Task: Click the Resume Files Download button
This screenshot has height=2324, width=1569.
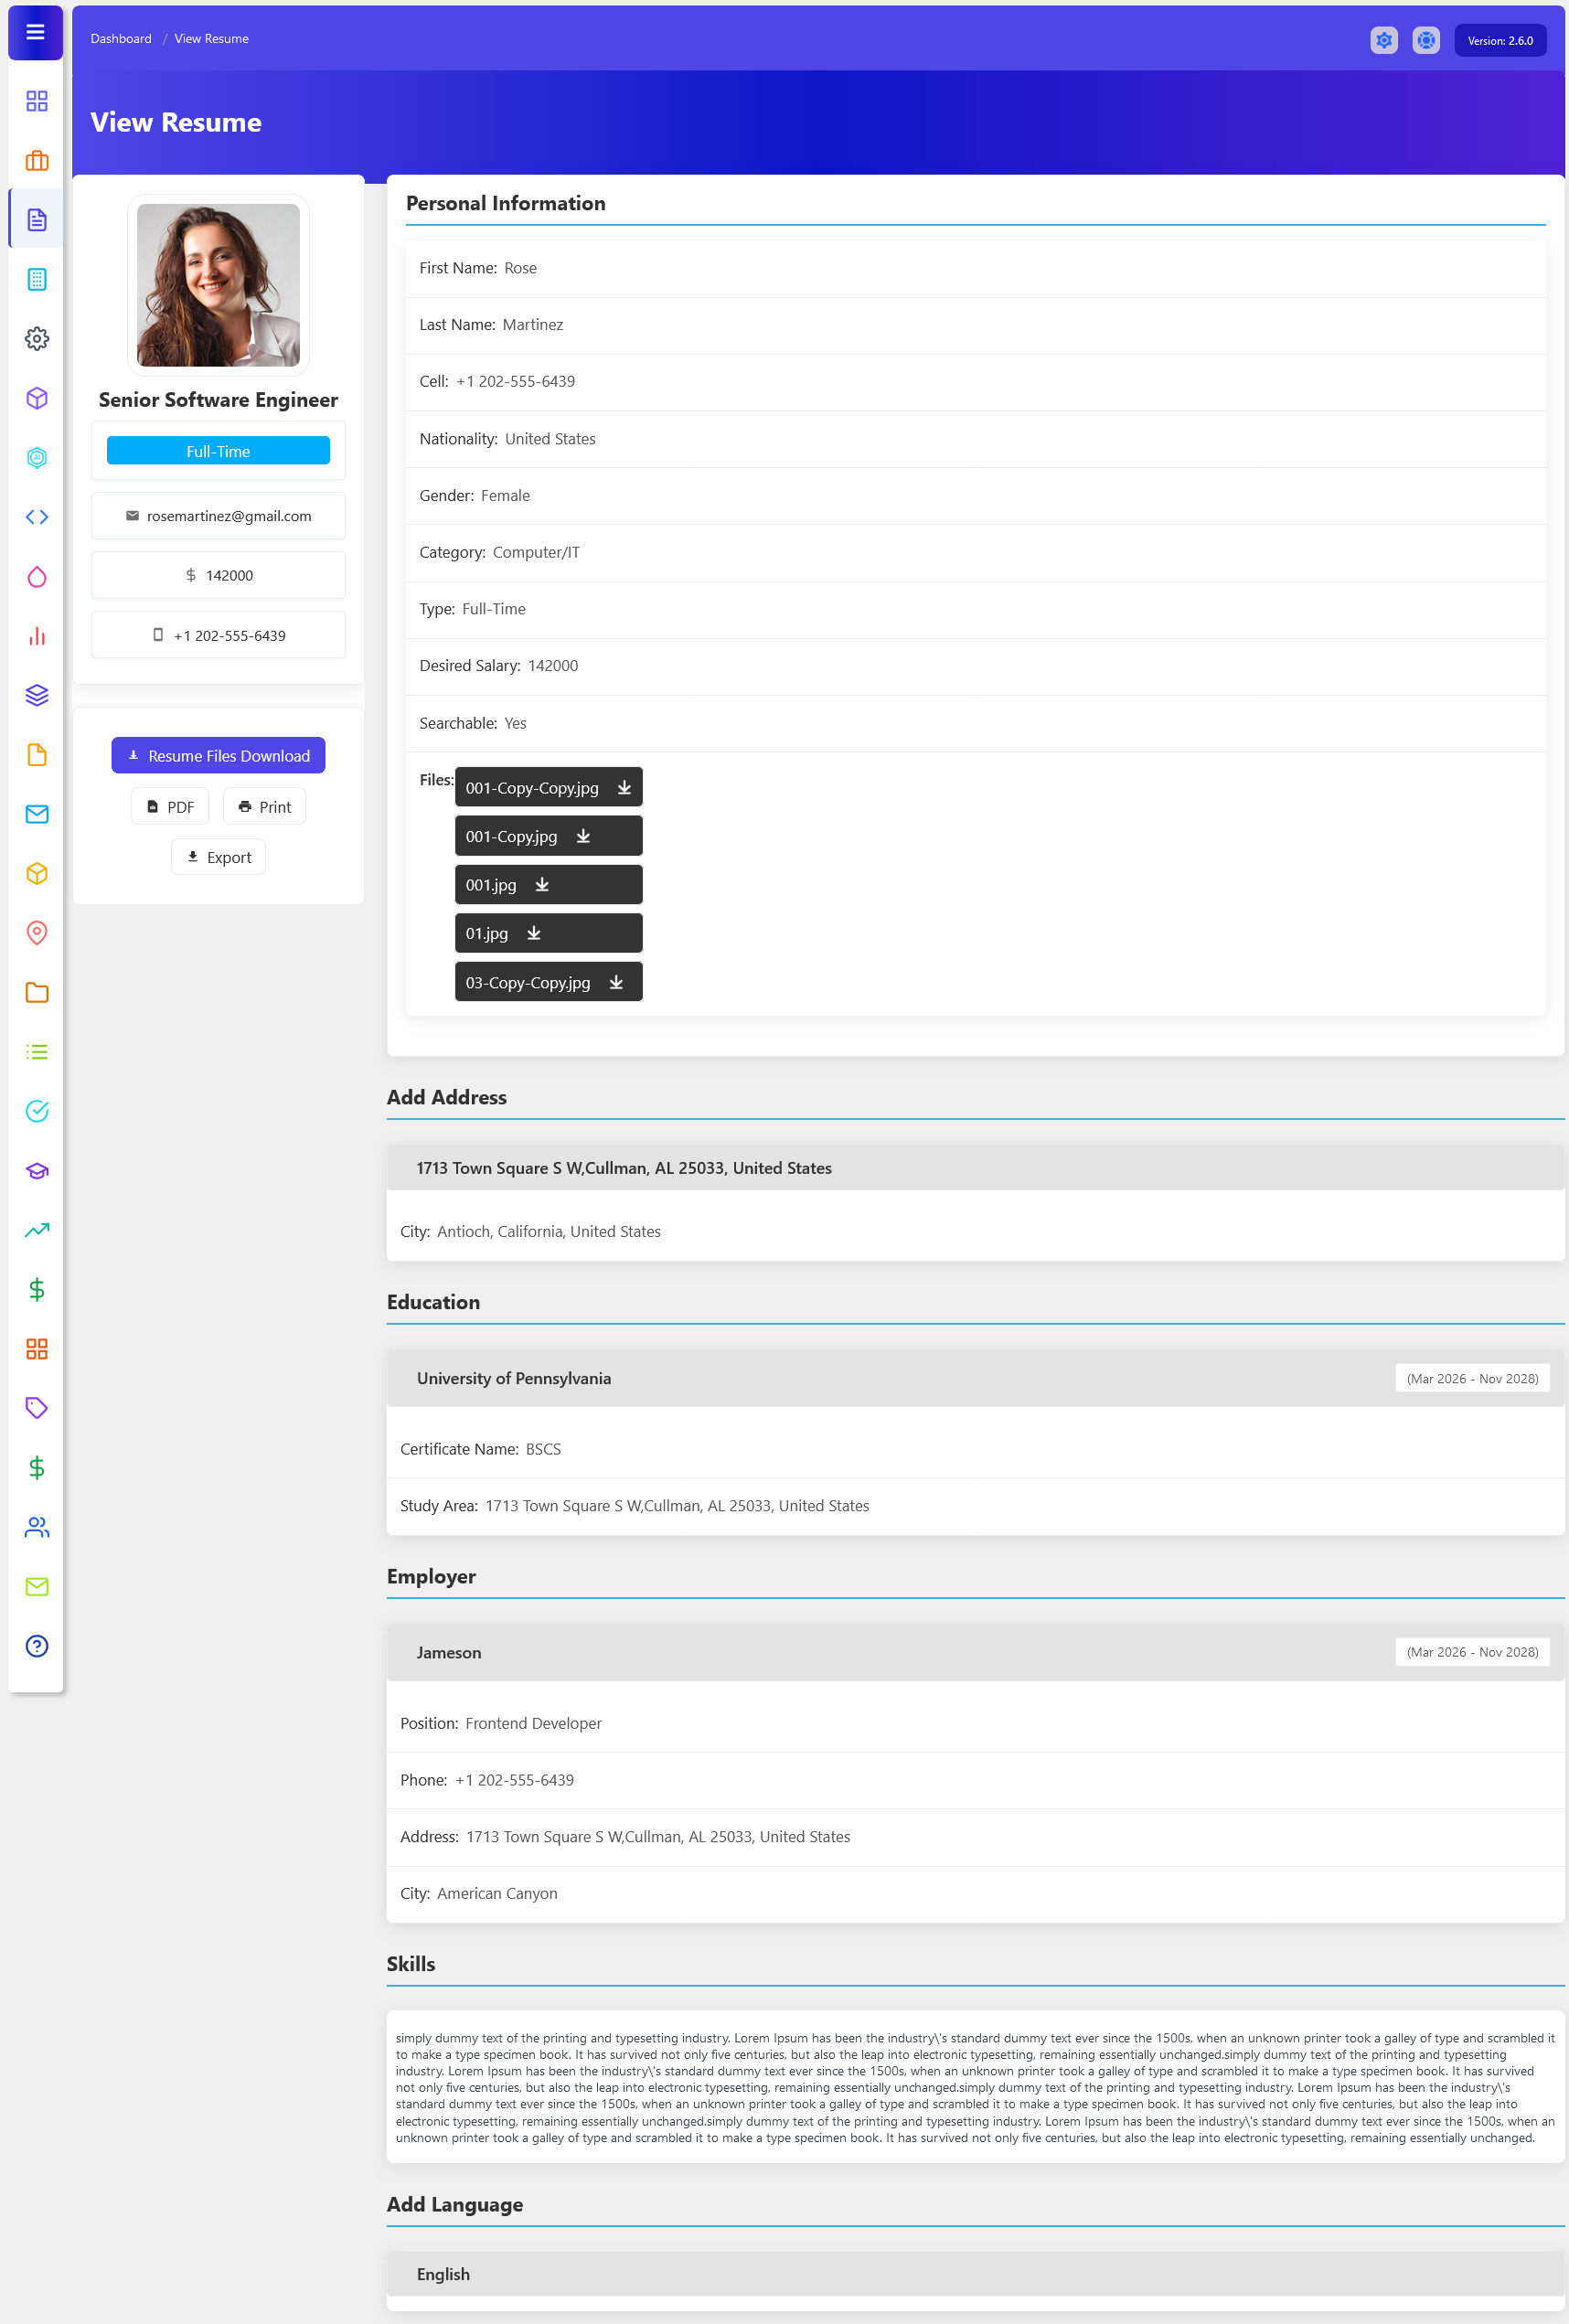Action: [x=218, y=756]
